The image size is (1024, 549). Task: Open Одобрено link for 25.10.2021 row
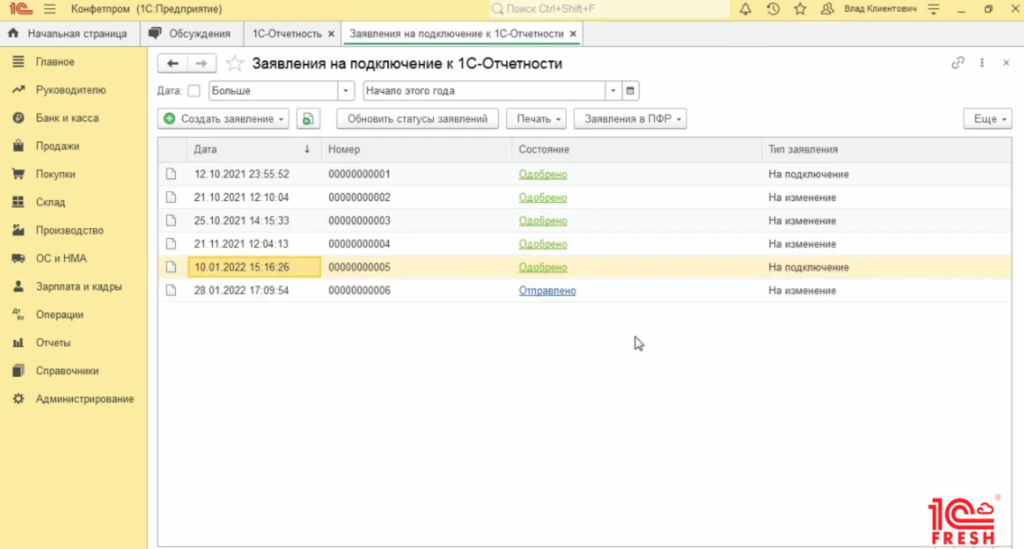click(x=543, y=221)
